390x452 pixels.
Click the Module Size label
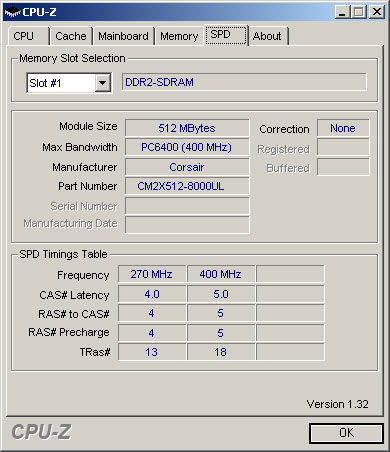point(88,126)
